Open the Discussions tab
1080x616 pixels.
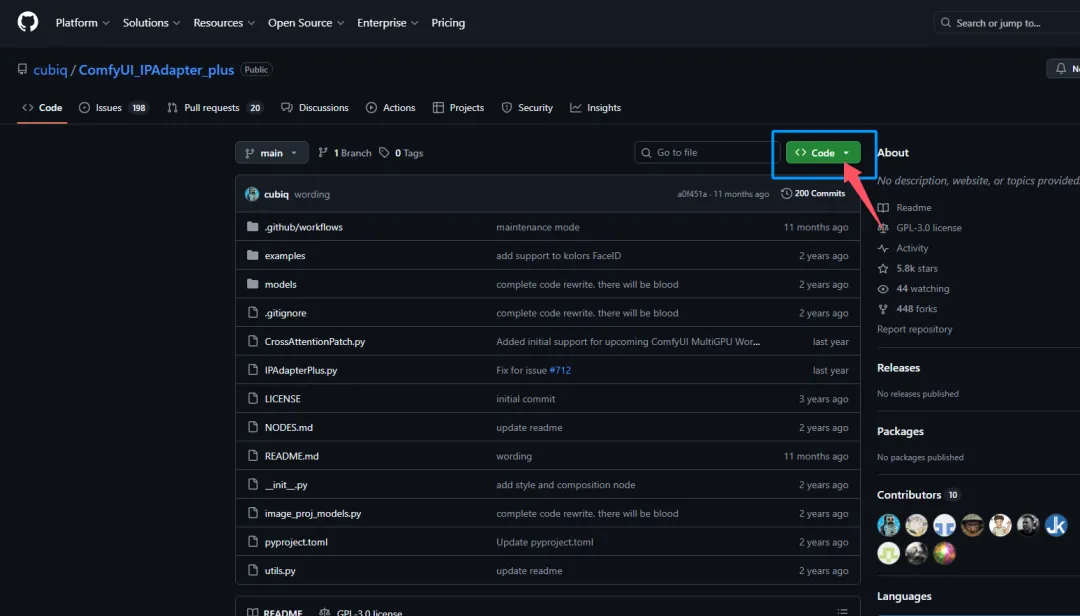tap(315, 107)
